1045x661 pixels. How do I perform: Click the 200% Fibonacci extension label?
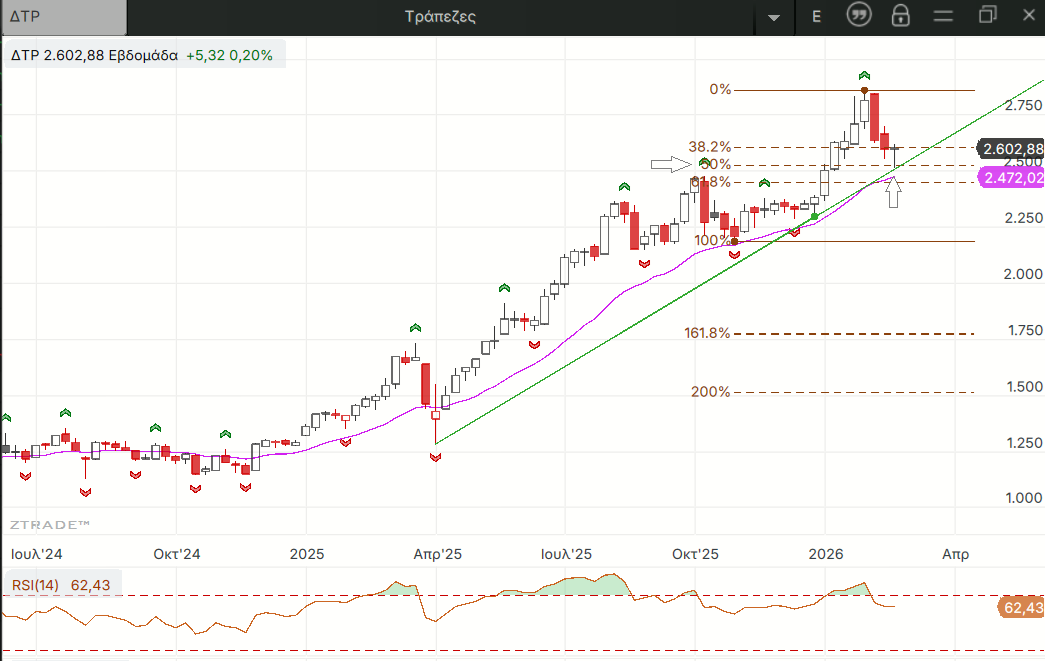pos(710,392)
